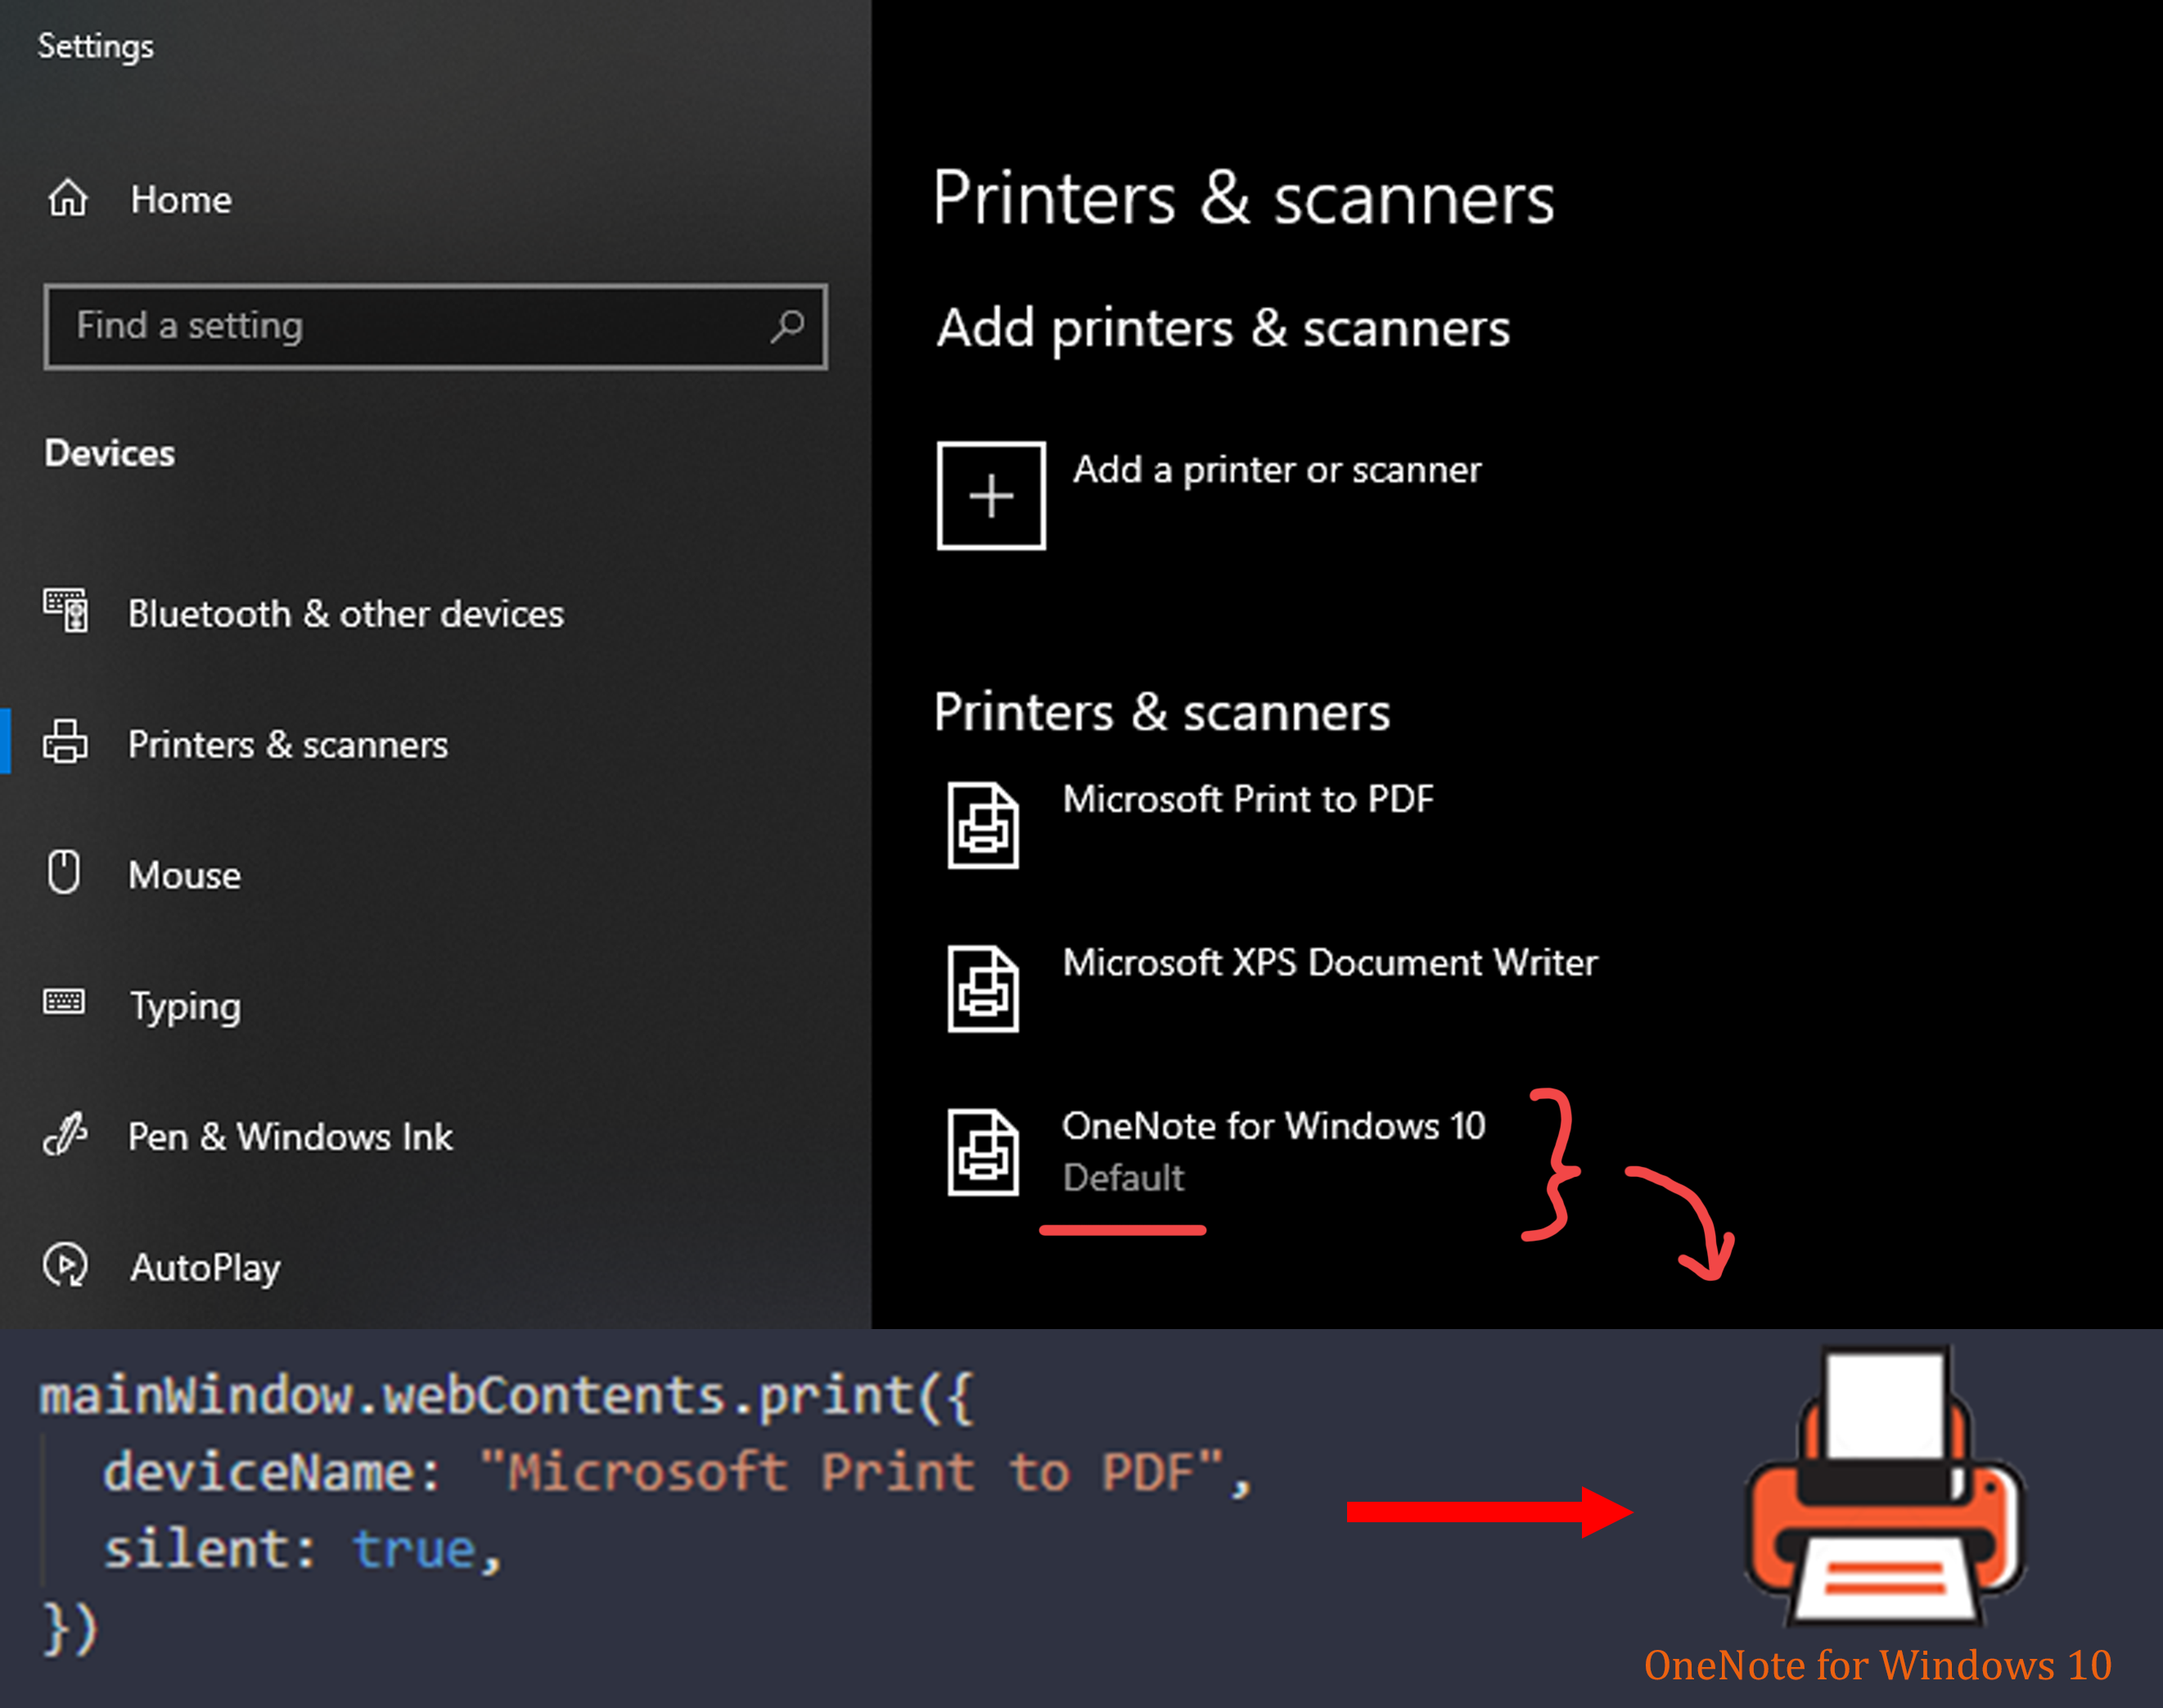
Task: Click the Home icon at the top
Action: click(68, 198)
